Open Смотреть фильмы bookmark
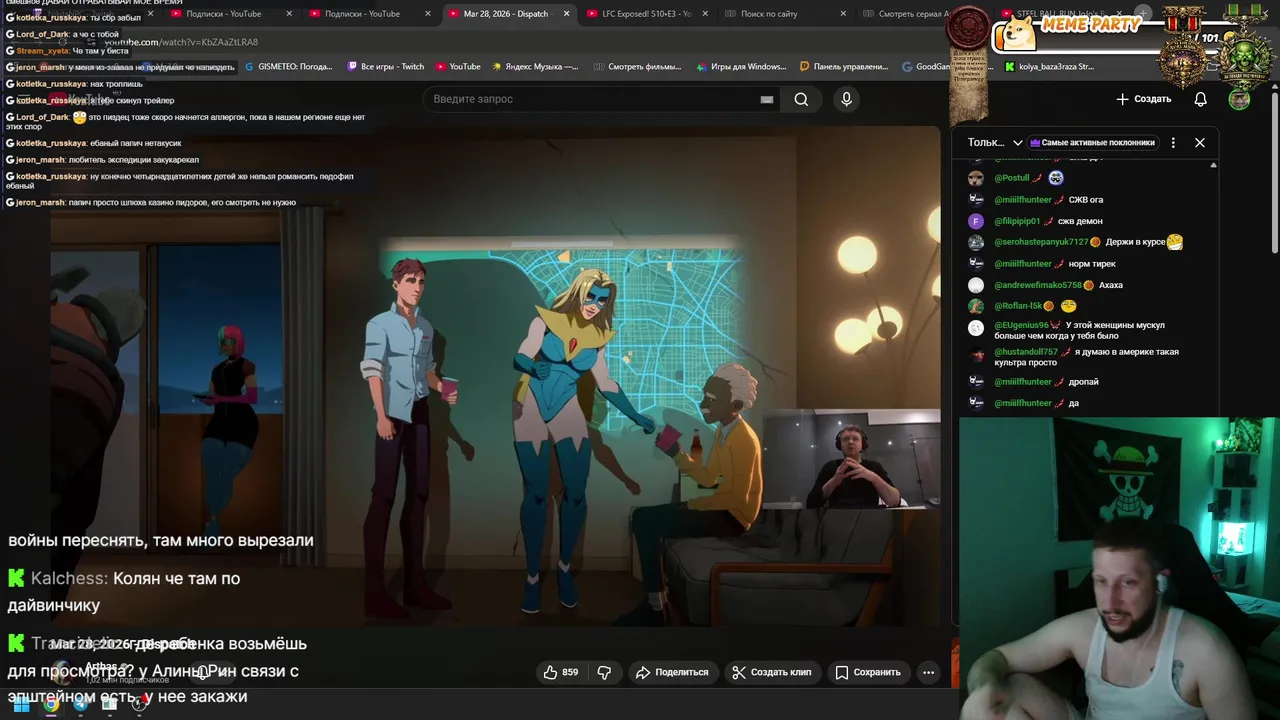The height and width of the screenshot is (720, 1280). pos(637,67)
